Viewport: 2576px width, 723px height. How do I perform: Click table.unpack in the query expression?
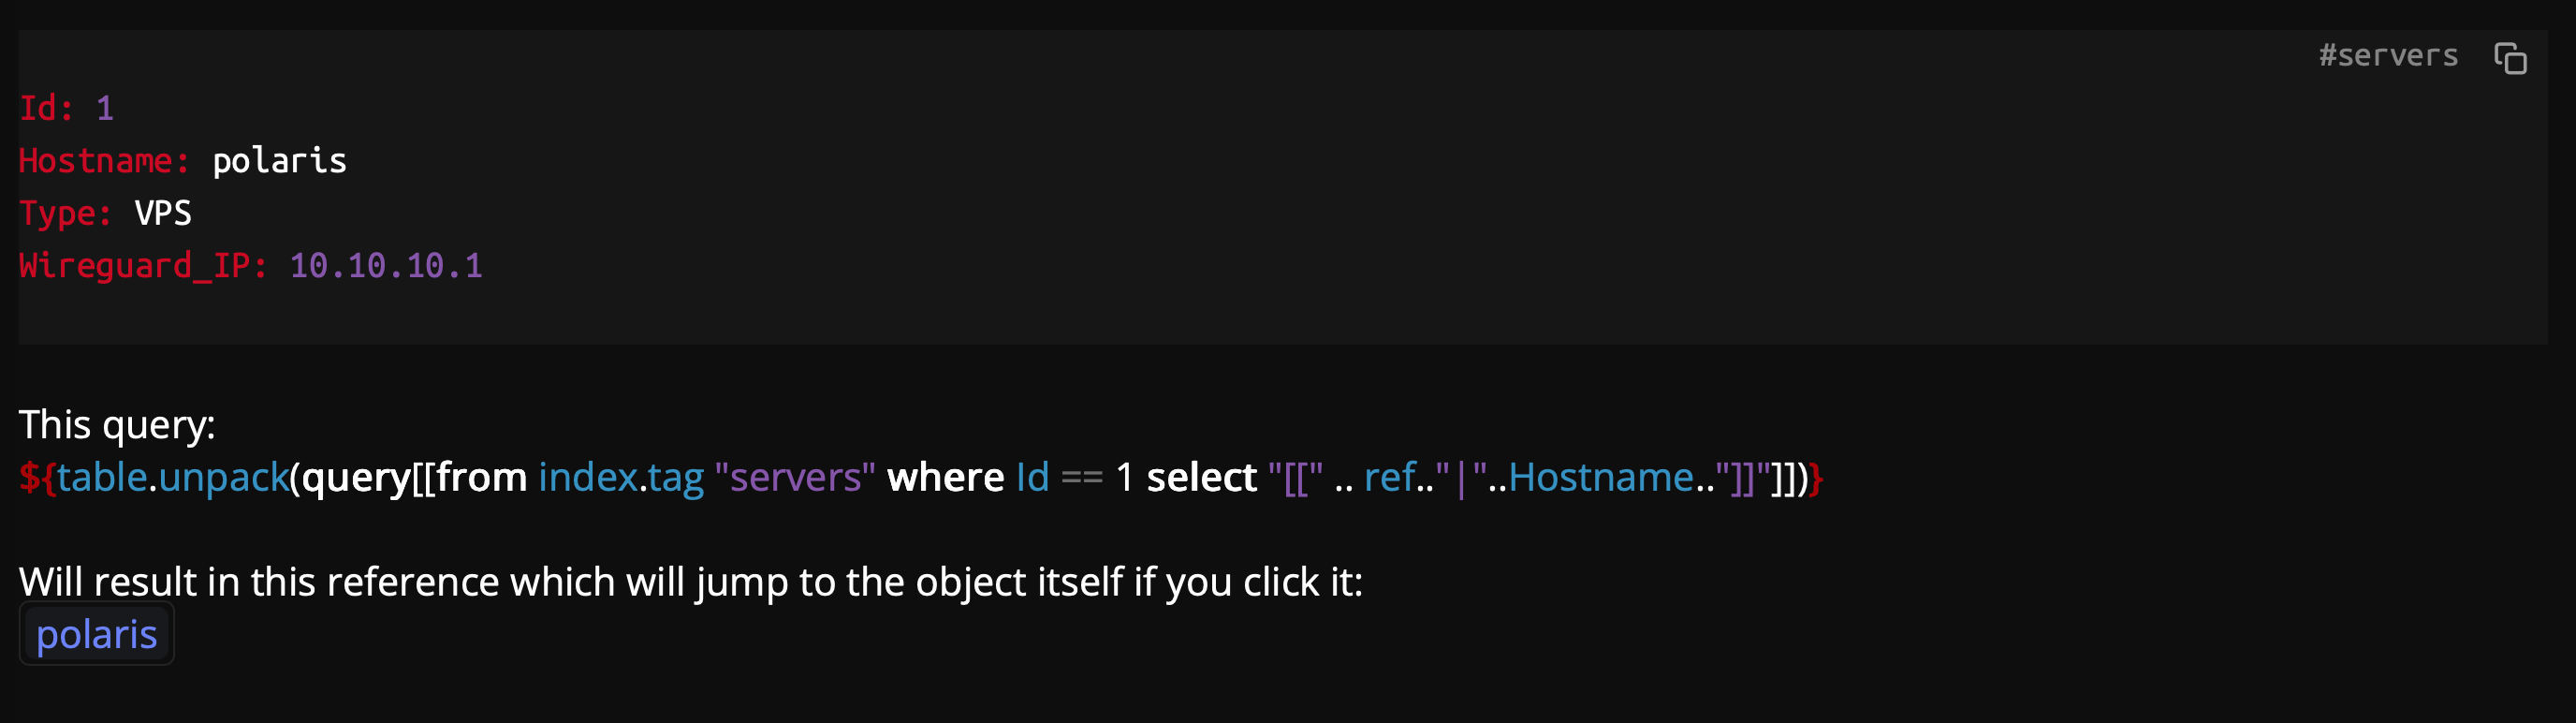point(172,478)
